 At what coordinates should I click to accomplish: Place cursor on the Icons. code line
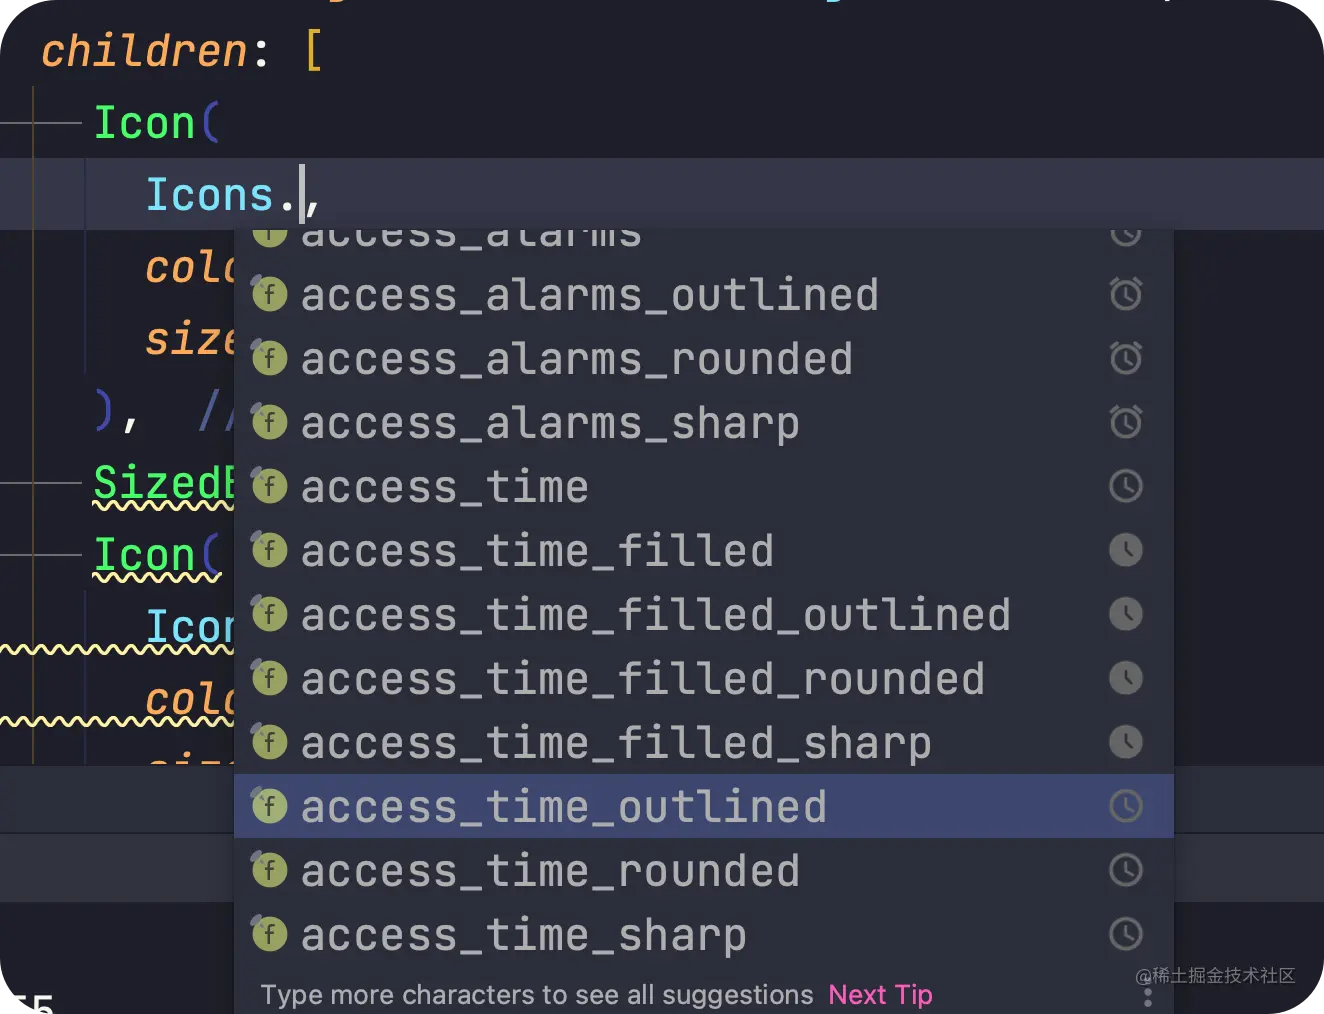[662, 194]
